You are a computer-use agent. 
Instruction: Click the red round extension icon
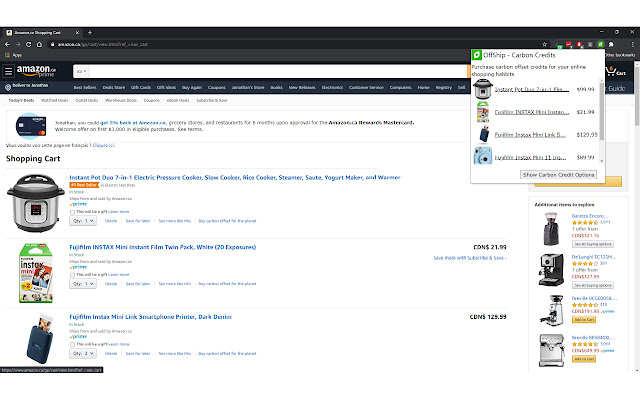click(x=579, y=44)
